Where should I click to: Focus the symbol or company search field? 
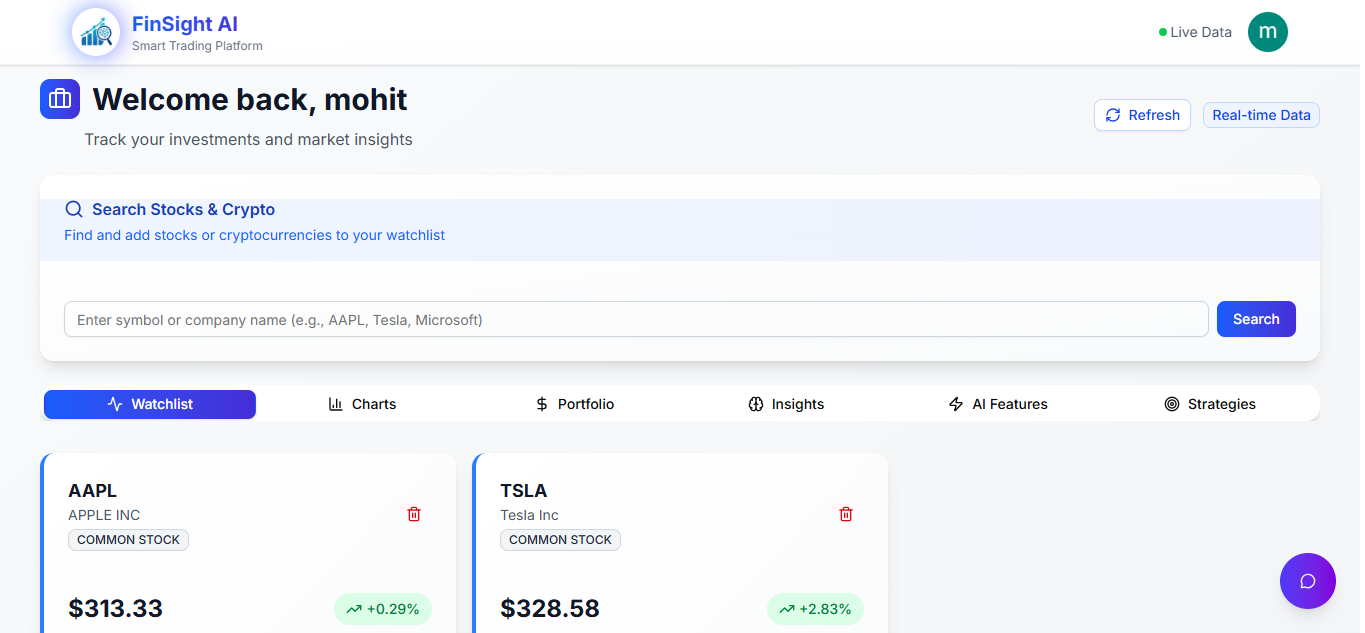click(636, 320)
